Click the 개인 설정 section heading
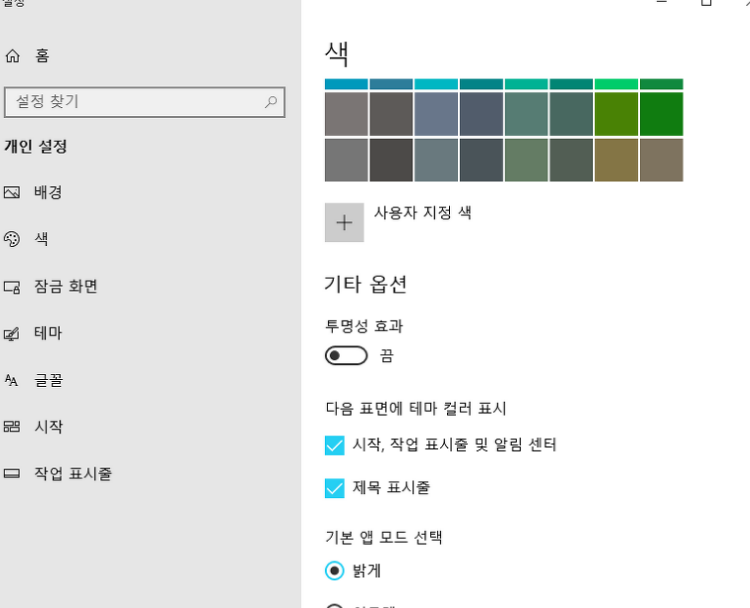Image resolution: width=750 pixels, height=608 pixels. (x=36, y=146)
